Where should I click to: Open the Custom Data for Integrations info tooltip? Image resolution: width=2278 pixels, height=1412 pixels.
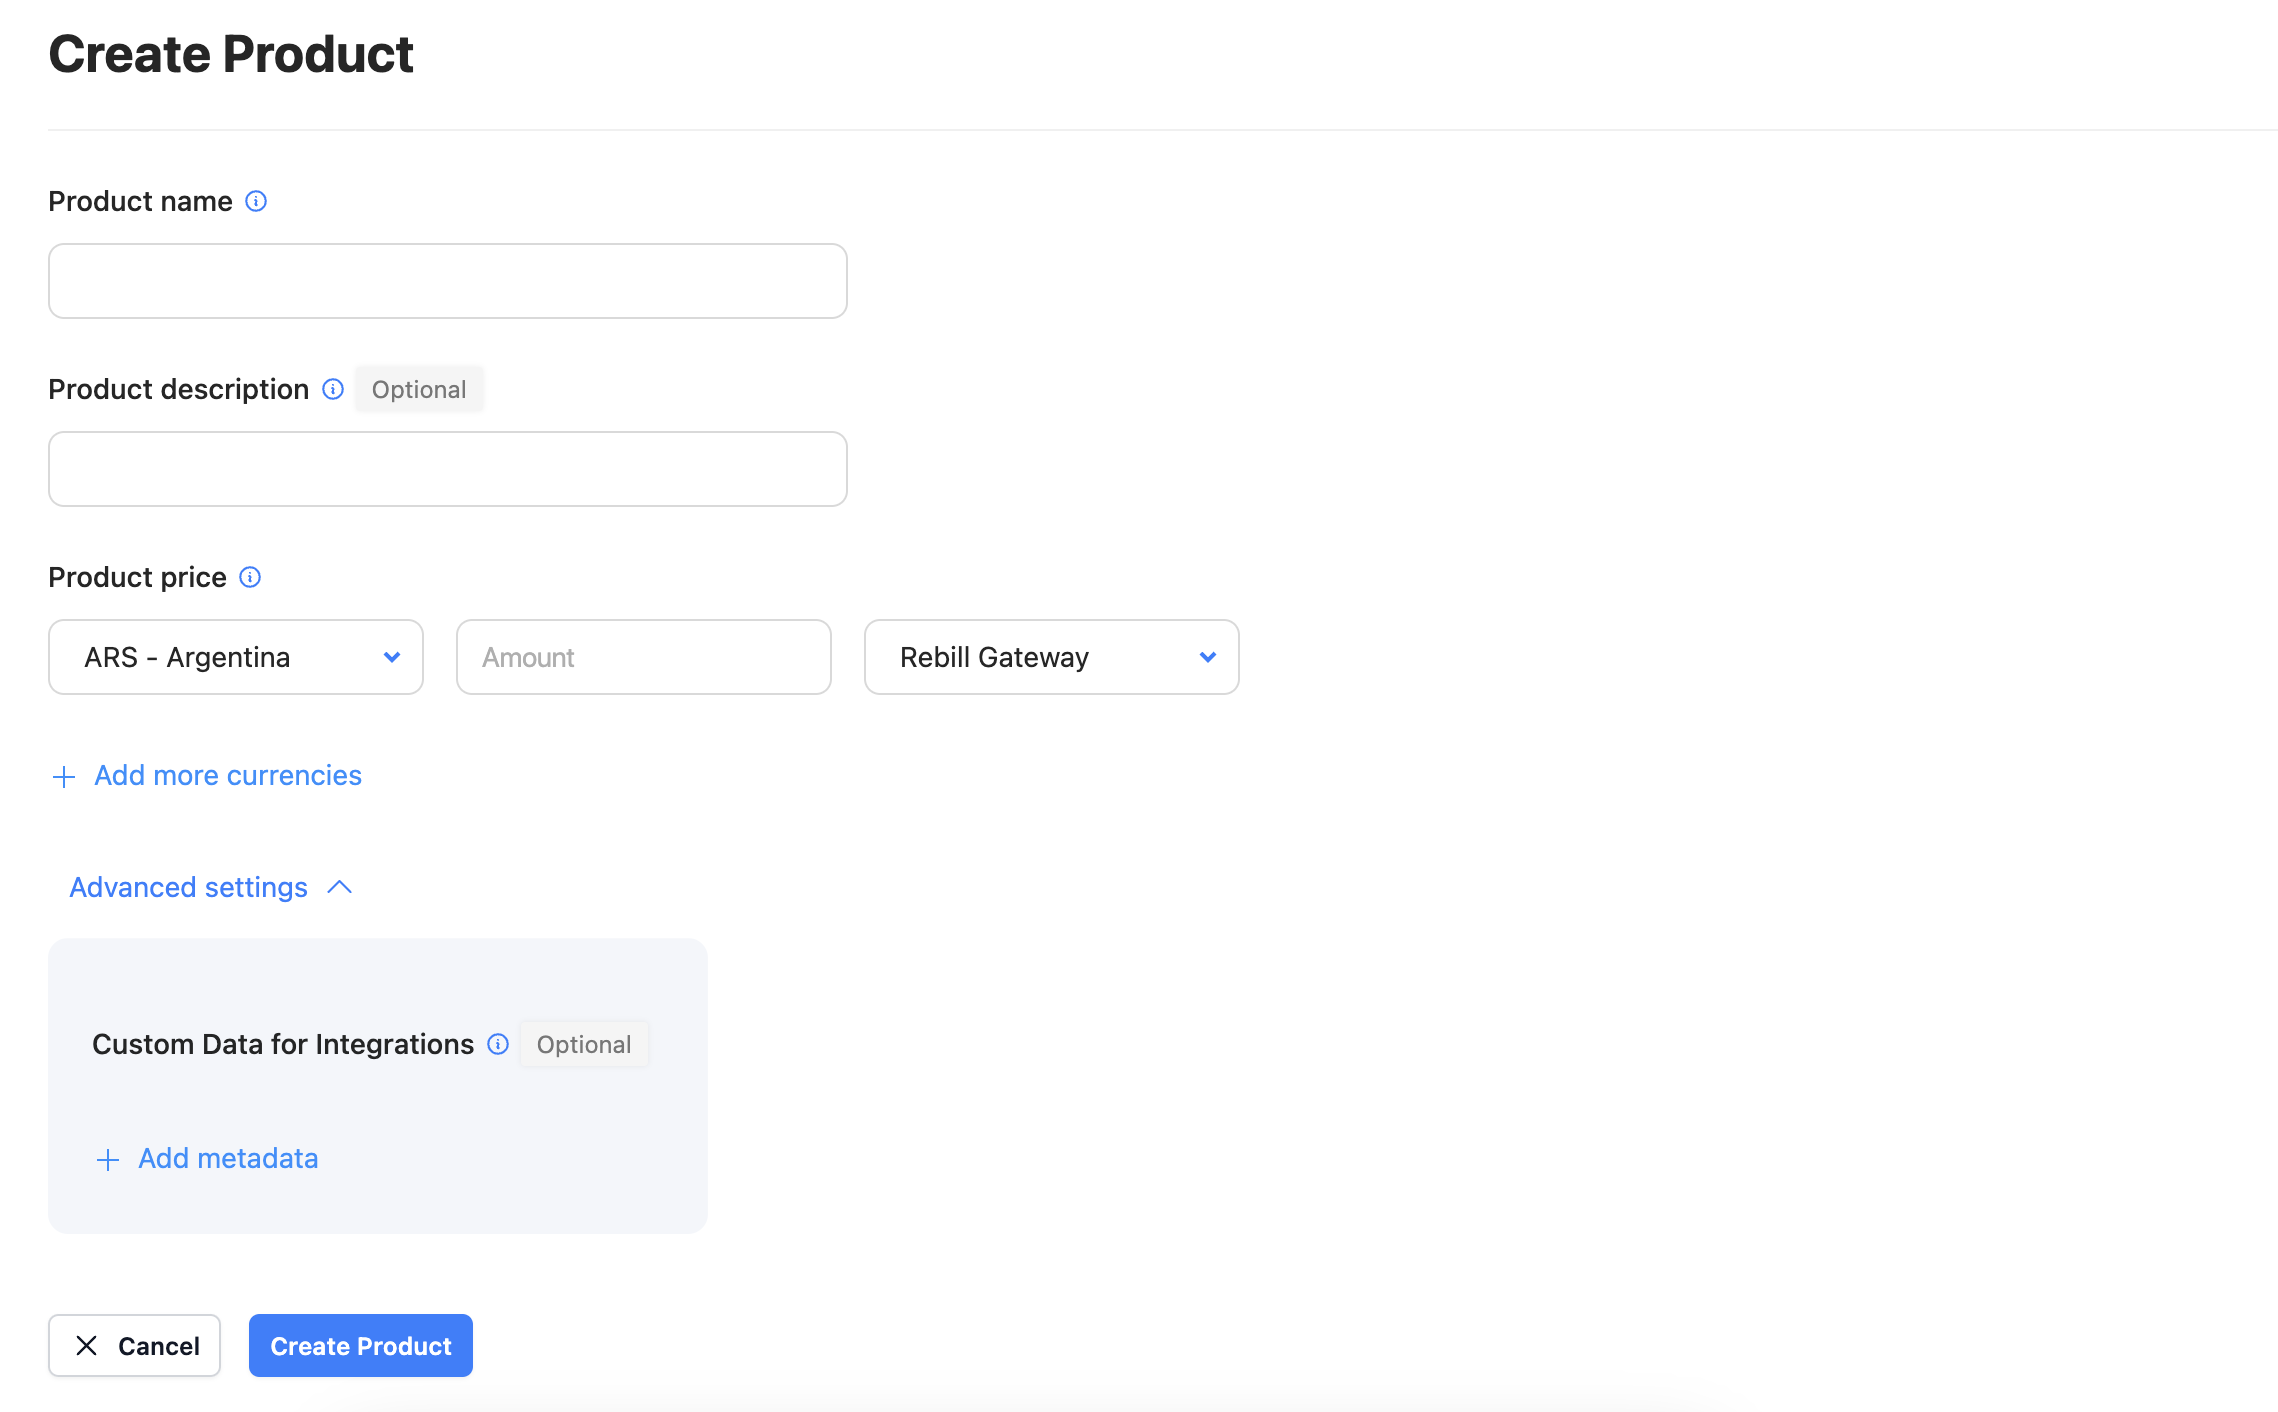(x=497, y=1044)
